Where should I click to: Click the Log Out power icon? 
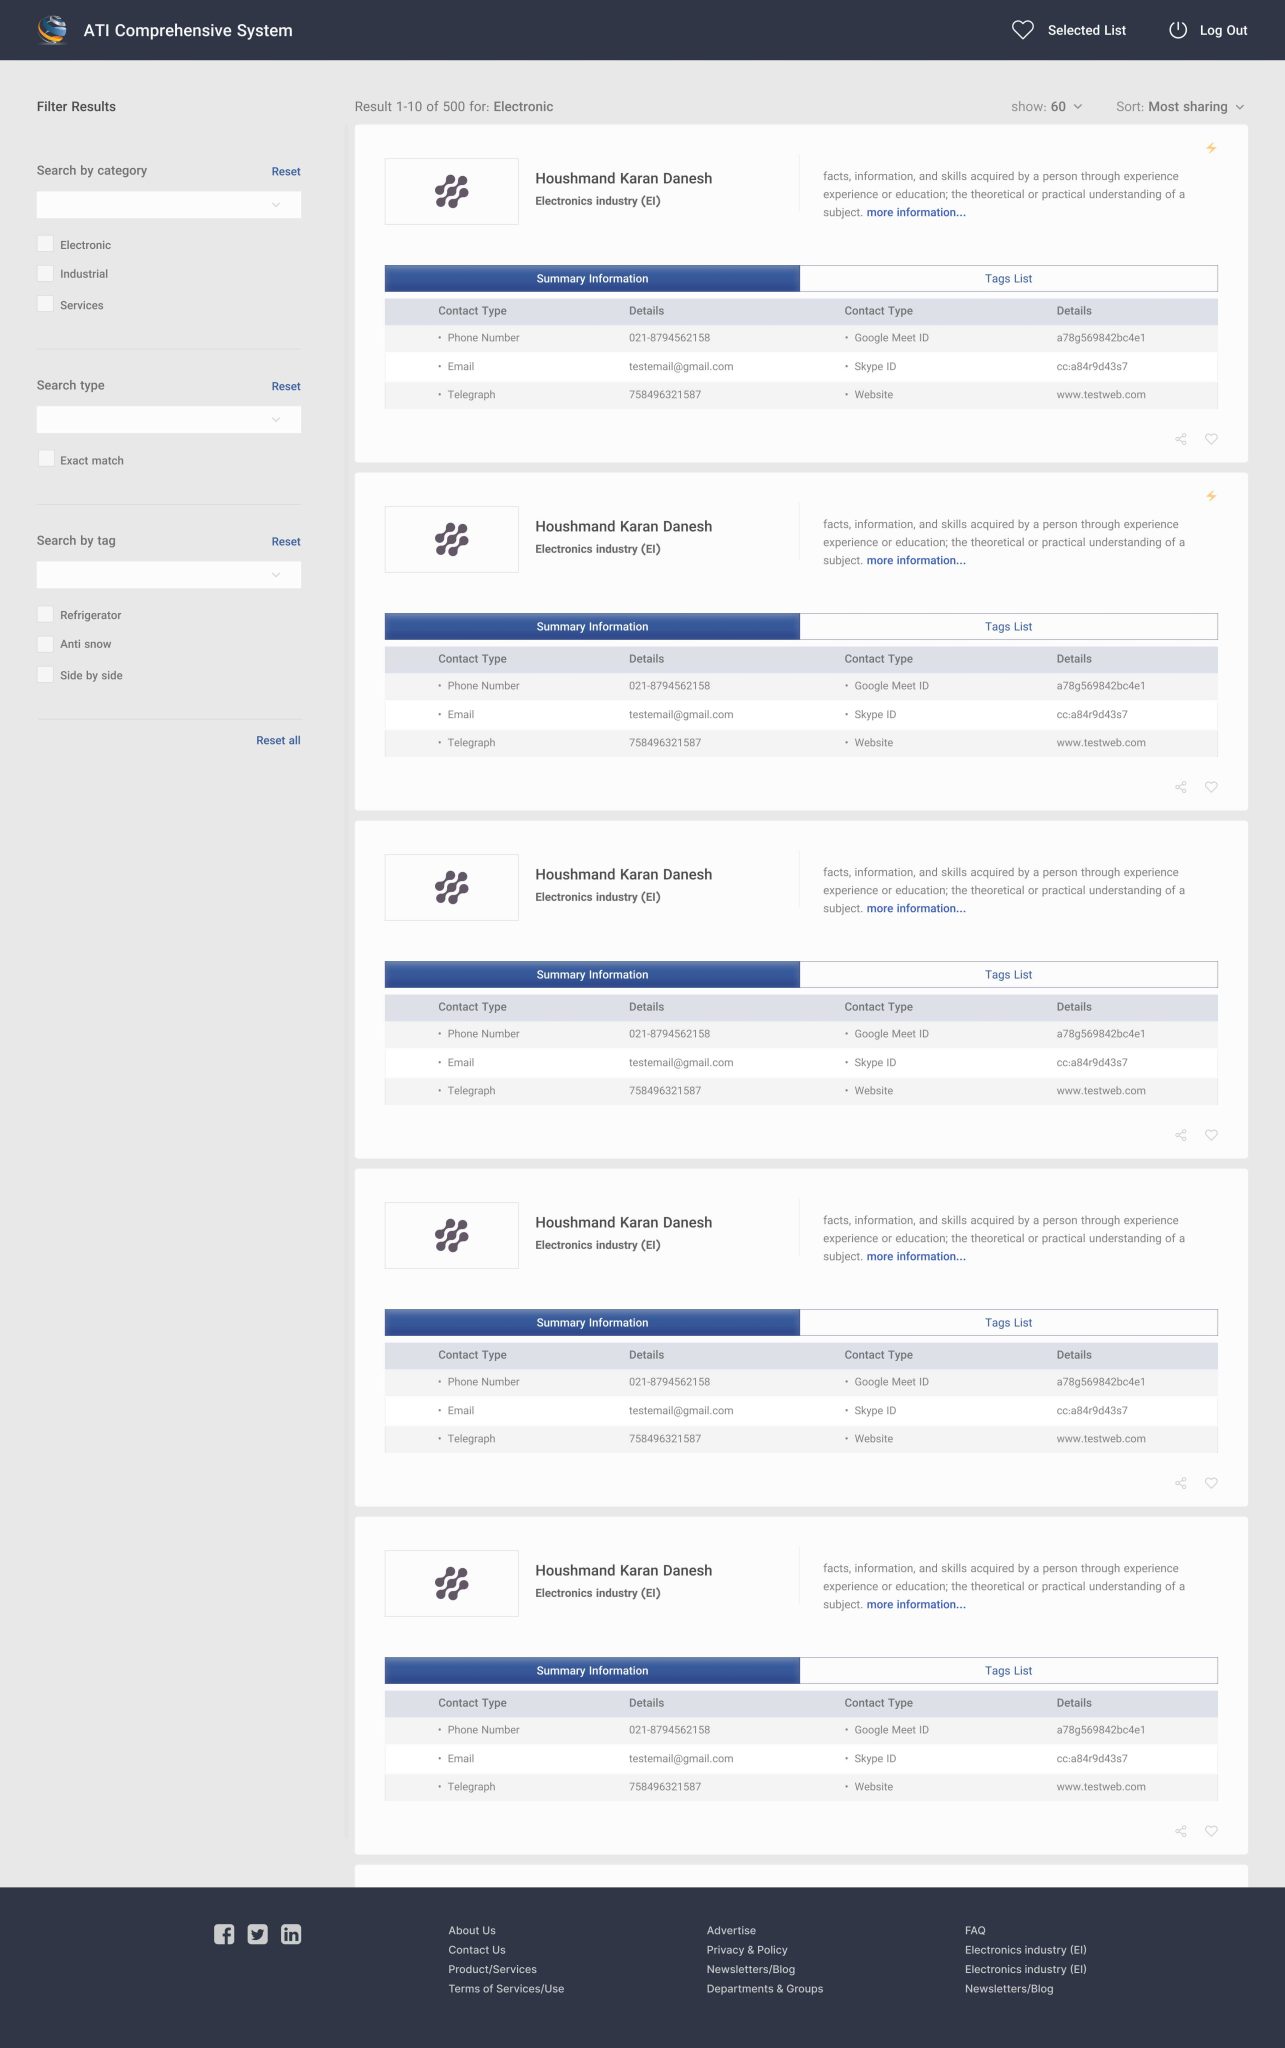pos(1178,30)
